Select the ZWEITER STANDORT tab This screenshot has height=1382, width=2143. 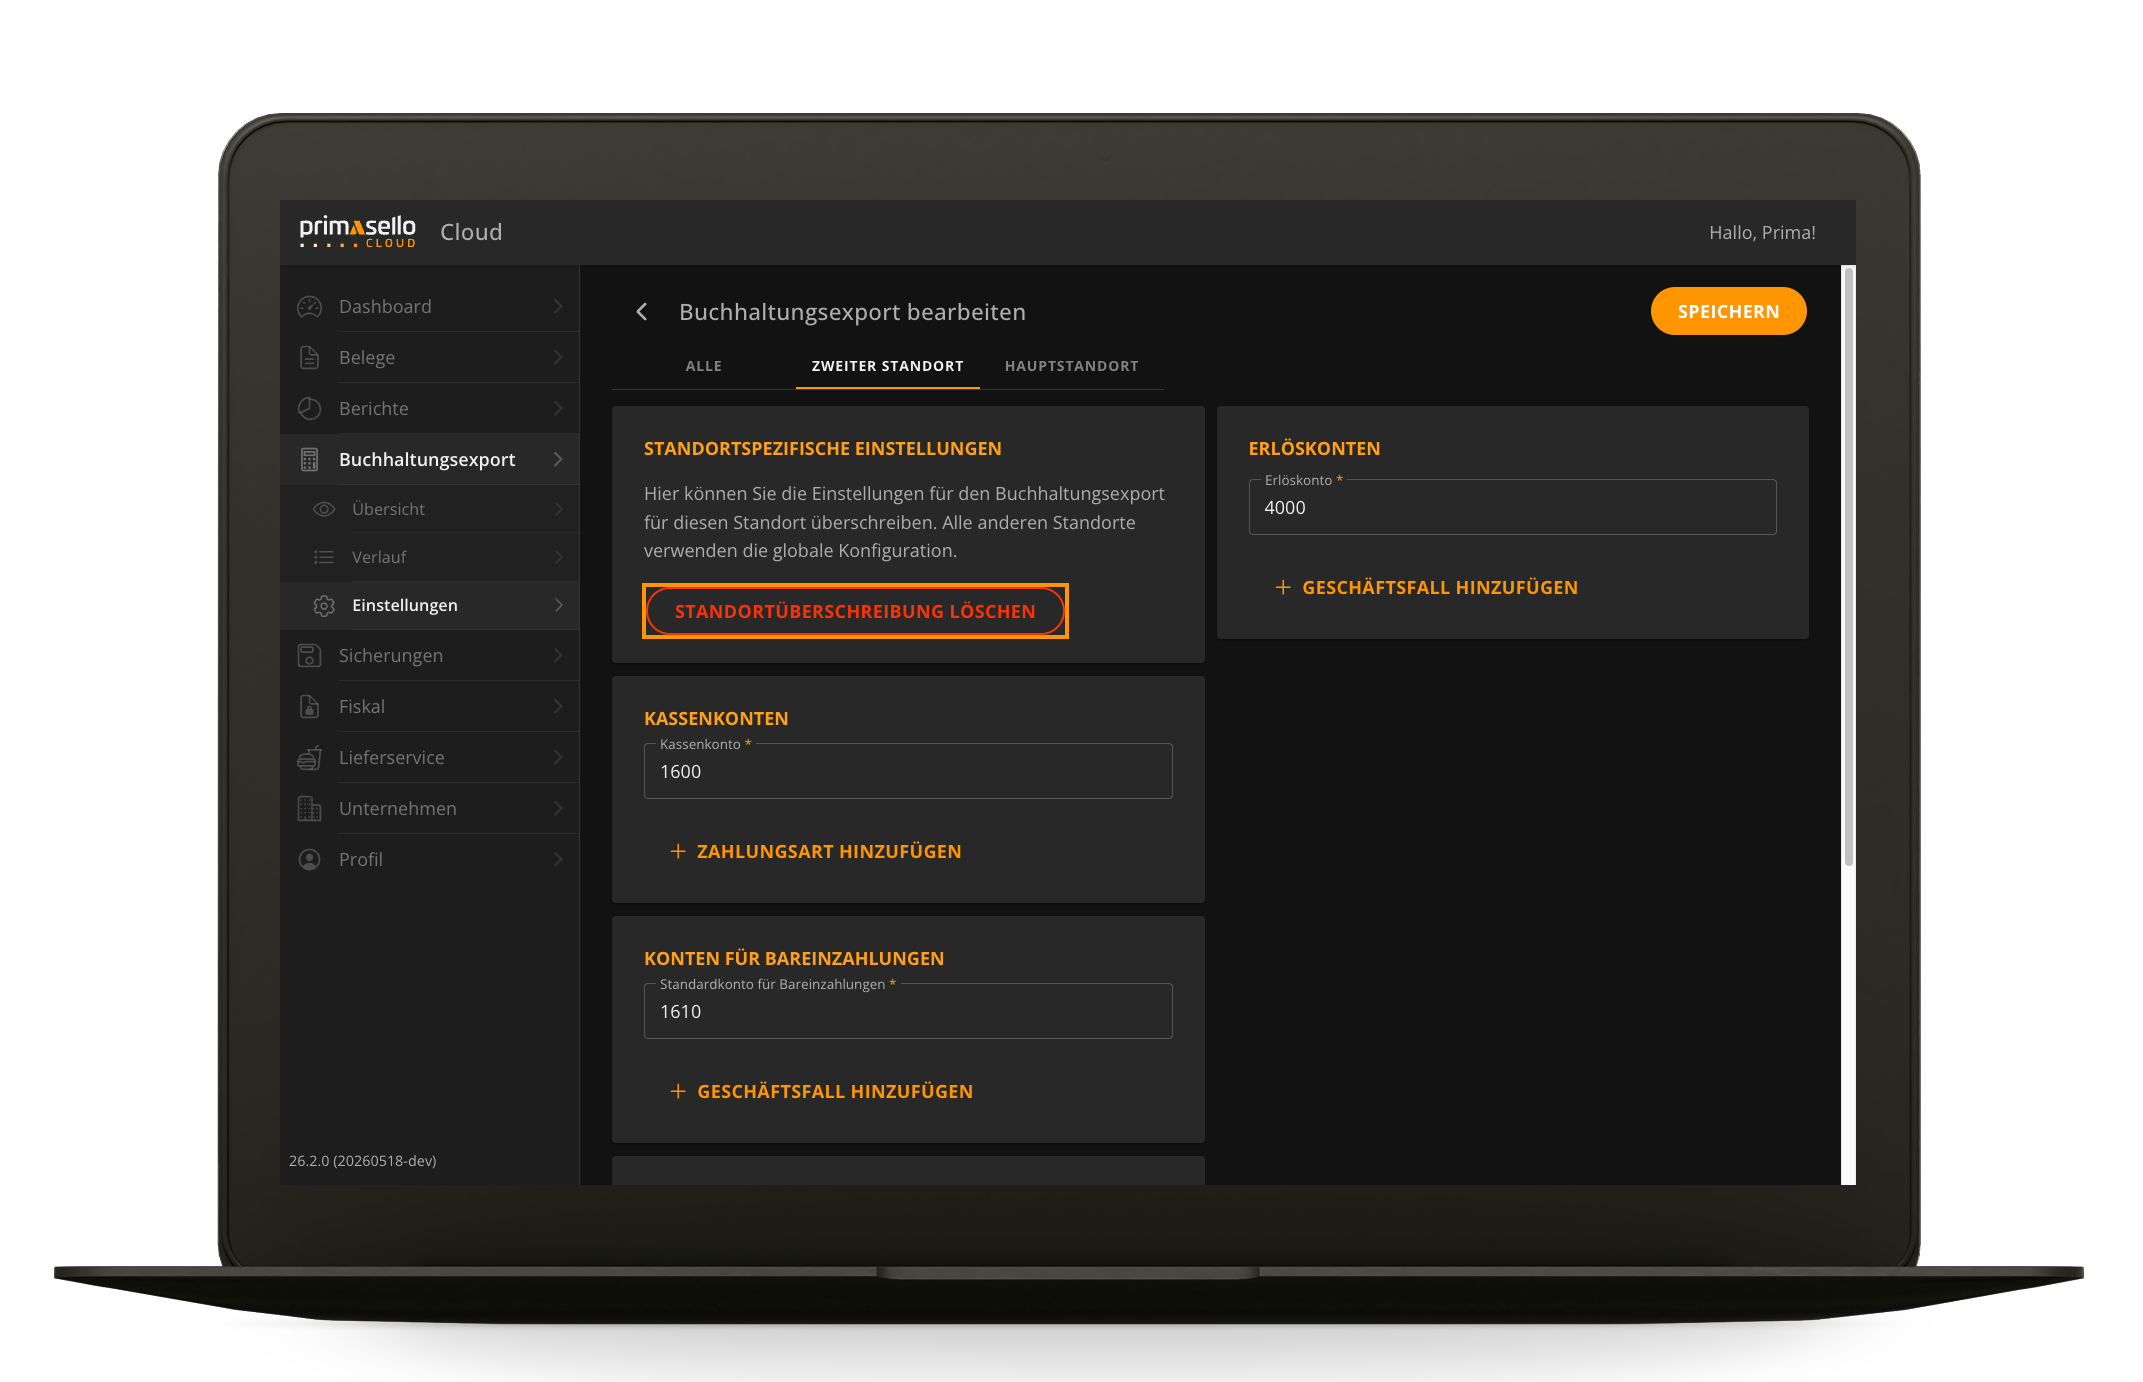(x=888, y=366)
